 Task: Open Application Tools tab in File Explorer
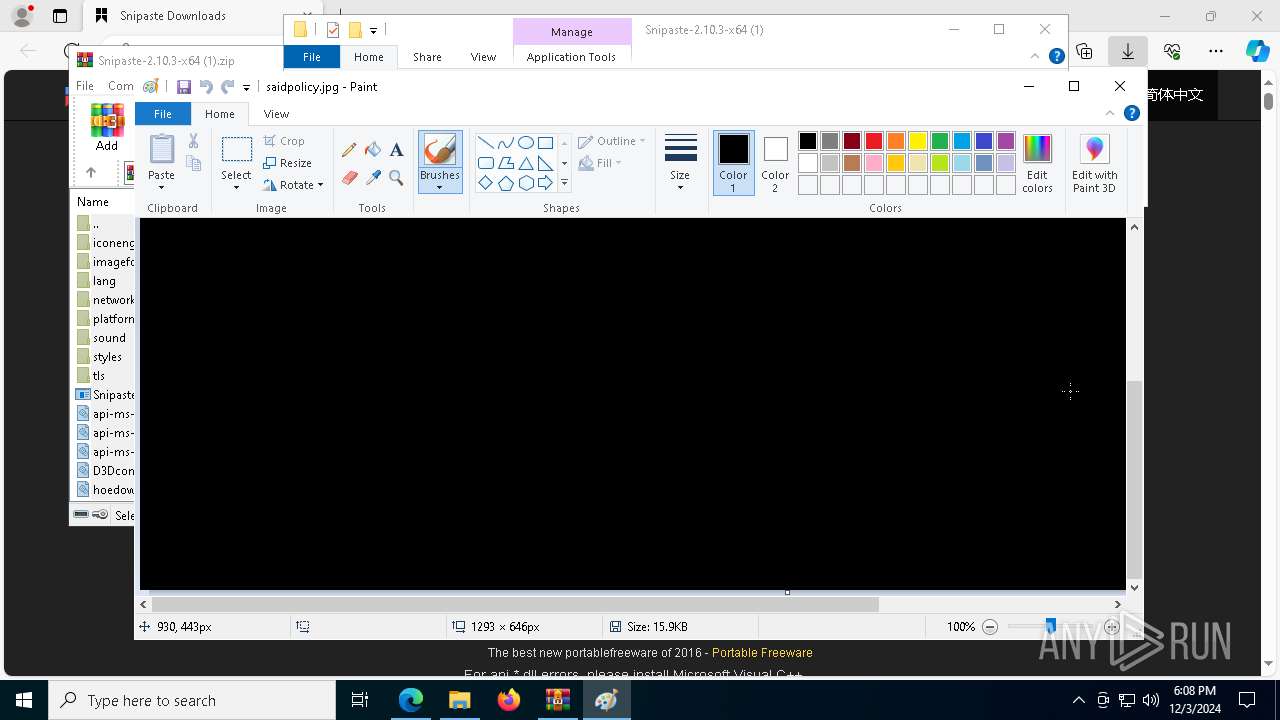tap(571, 57)
